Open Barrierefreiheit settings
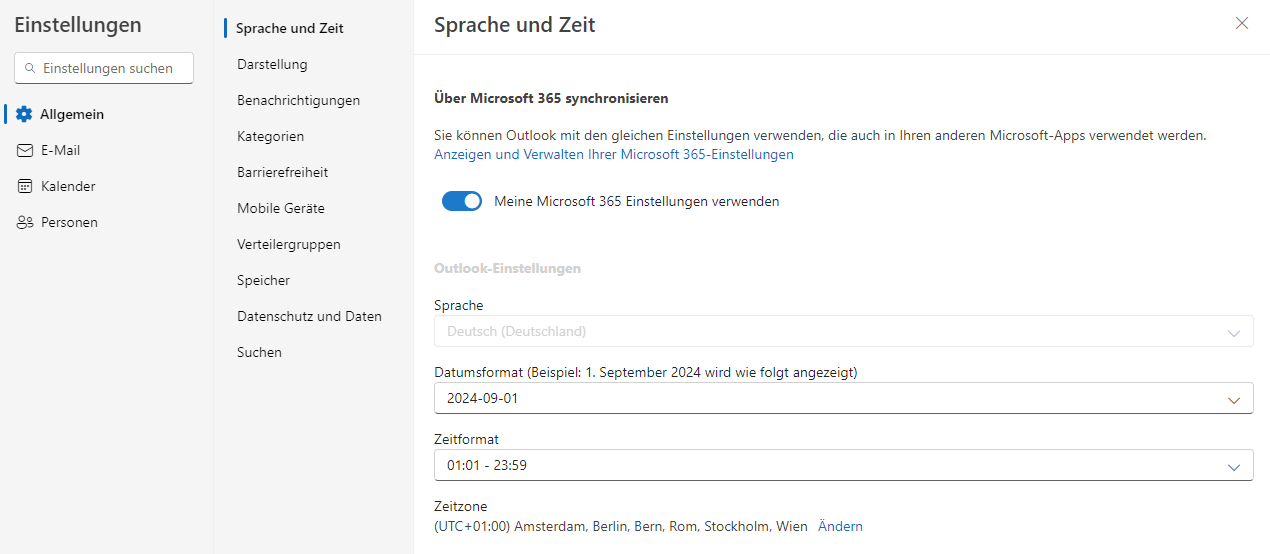Image resolution: width=1270 pixels, height=554 pixels. tap(282, 172)
